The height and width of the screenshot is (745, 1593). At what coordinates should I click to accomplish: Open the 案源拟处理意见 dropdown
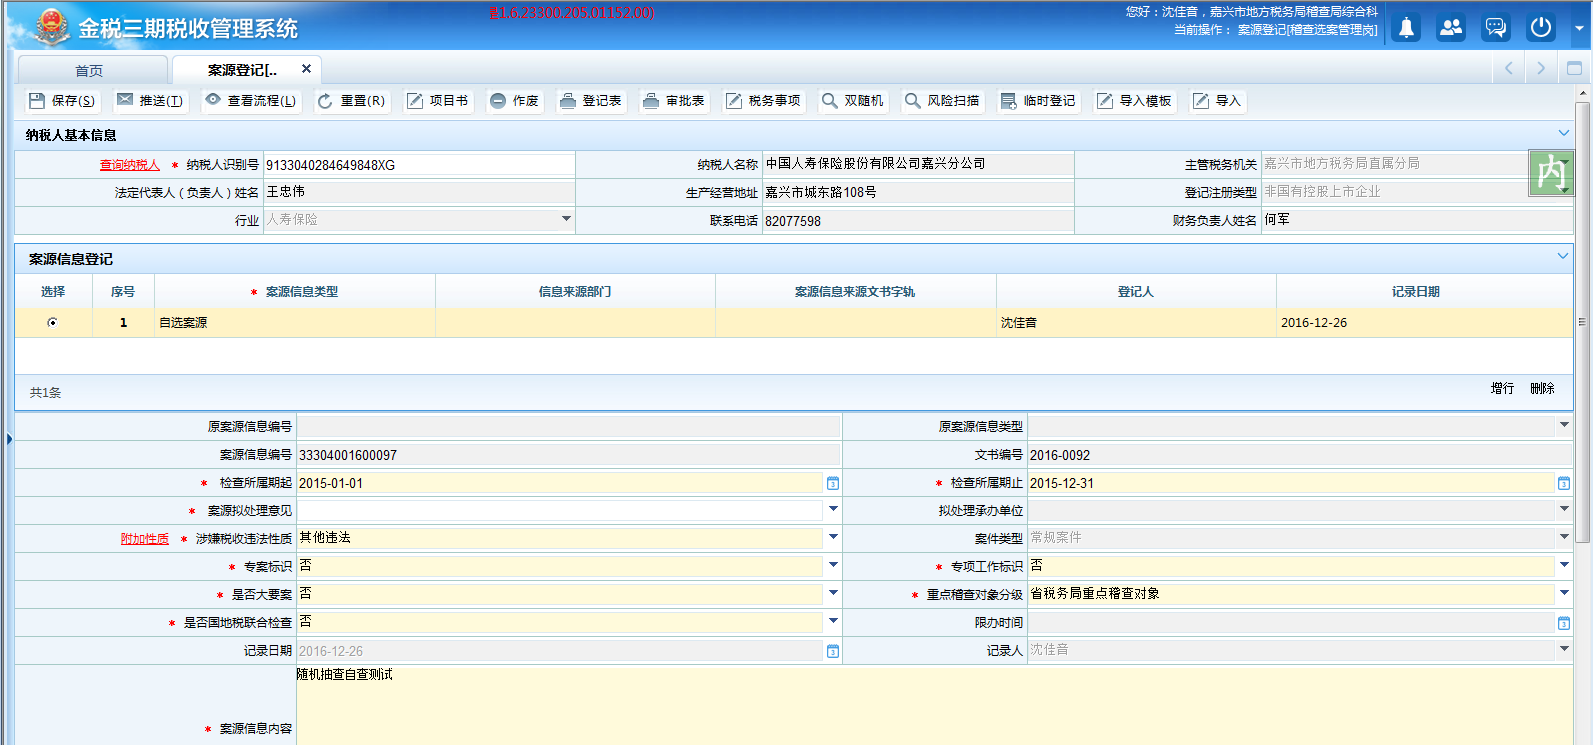pos(833,510)
